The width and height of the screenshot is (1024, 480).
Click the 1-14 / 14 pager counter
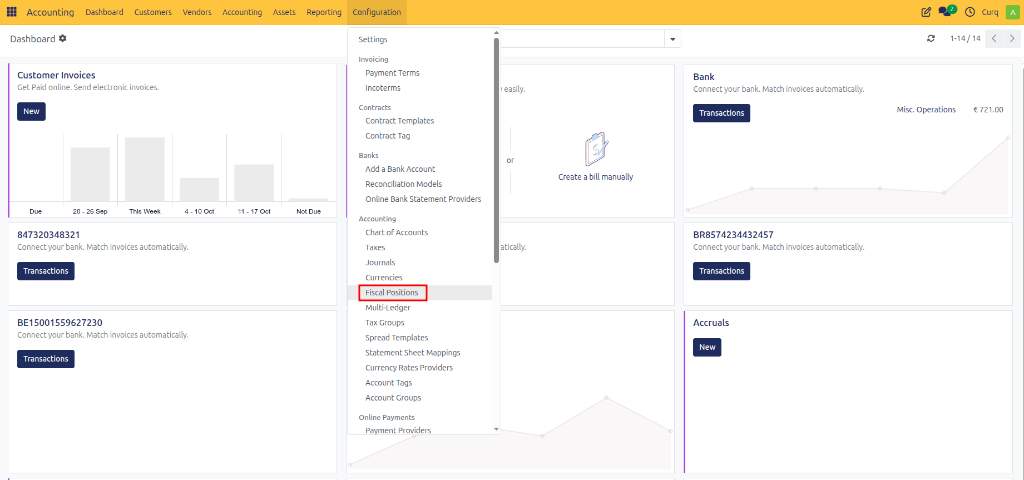tap(965, 39)
